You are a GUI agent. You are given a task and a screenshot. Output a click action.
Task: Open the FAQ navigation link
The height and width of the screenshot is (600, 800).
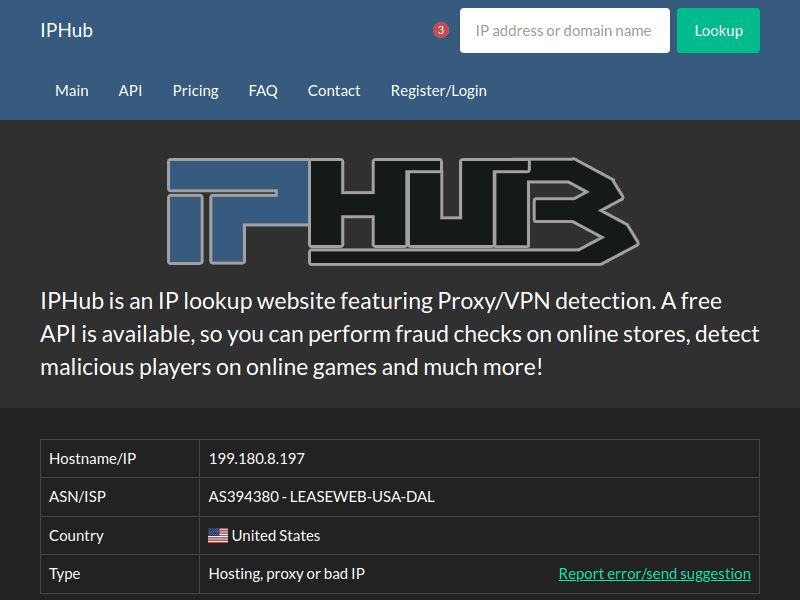[x=263, y=90]
